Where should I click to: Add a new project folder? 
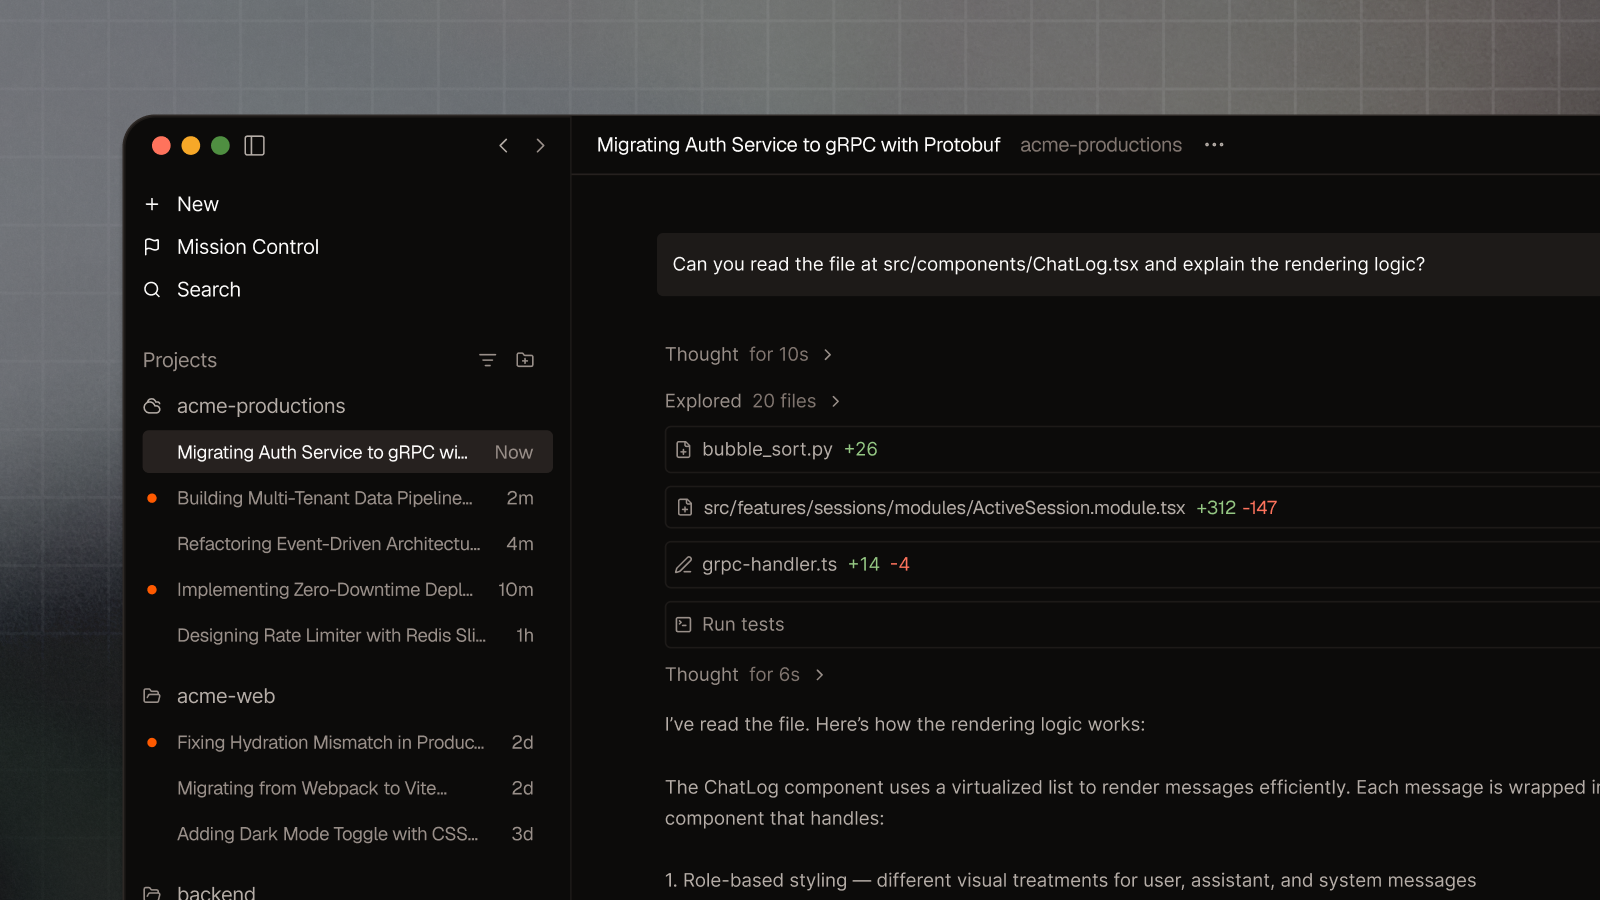point(525,360)
